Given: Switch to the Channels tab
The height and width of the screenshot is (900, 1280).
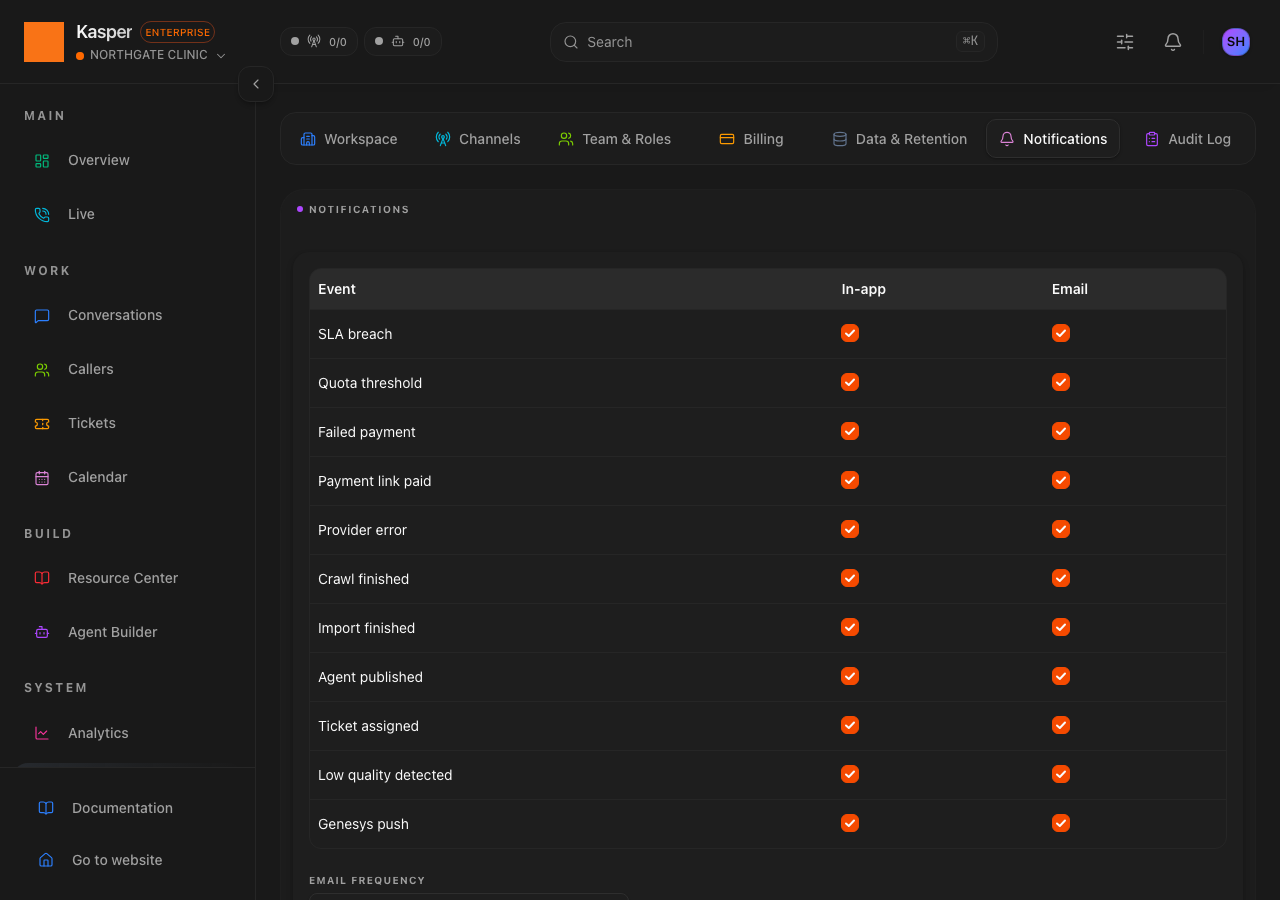Looking at the screenshot, I should point(478,139).
